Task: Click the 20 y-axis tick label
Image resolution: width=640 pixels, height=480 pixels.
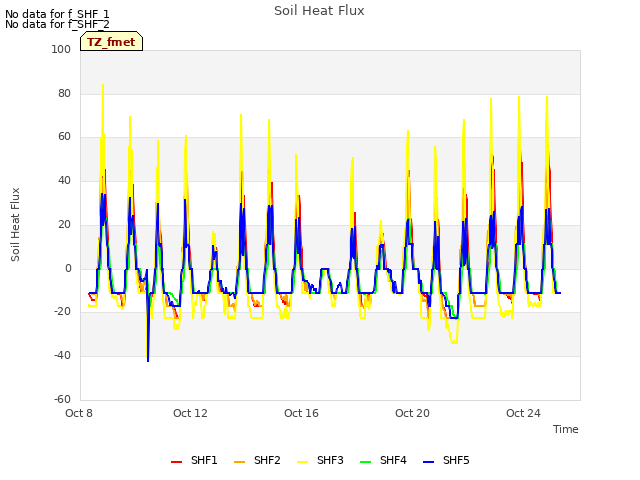Action: tap(64, 225)
